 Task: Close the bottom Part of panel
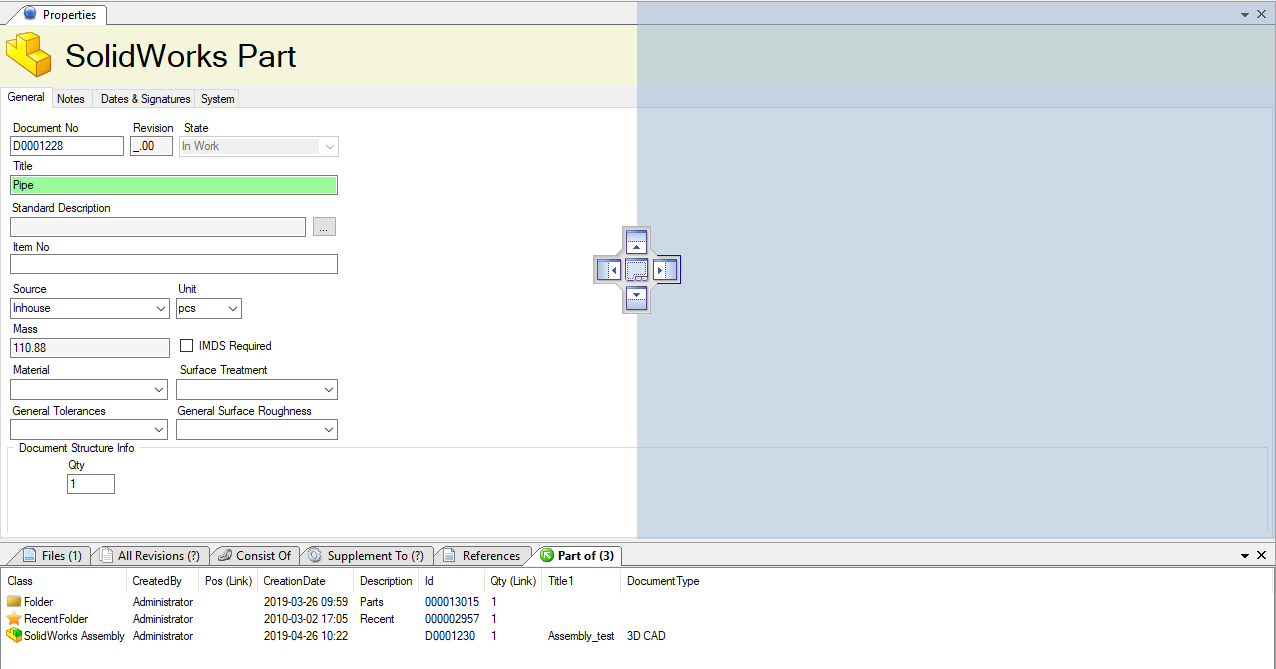click(1262, 555)
